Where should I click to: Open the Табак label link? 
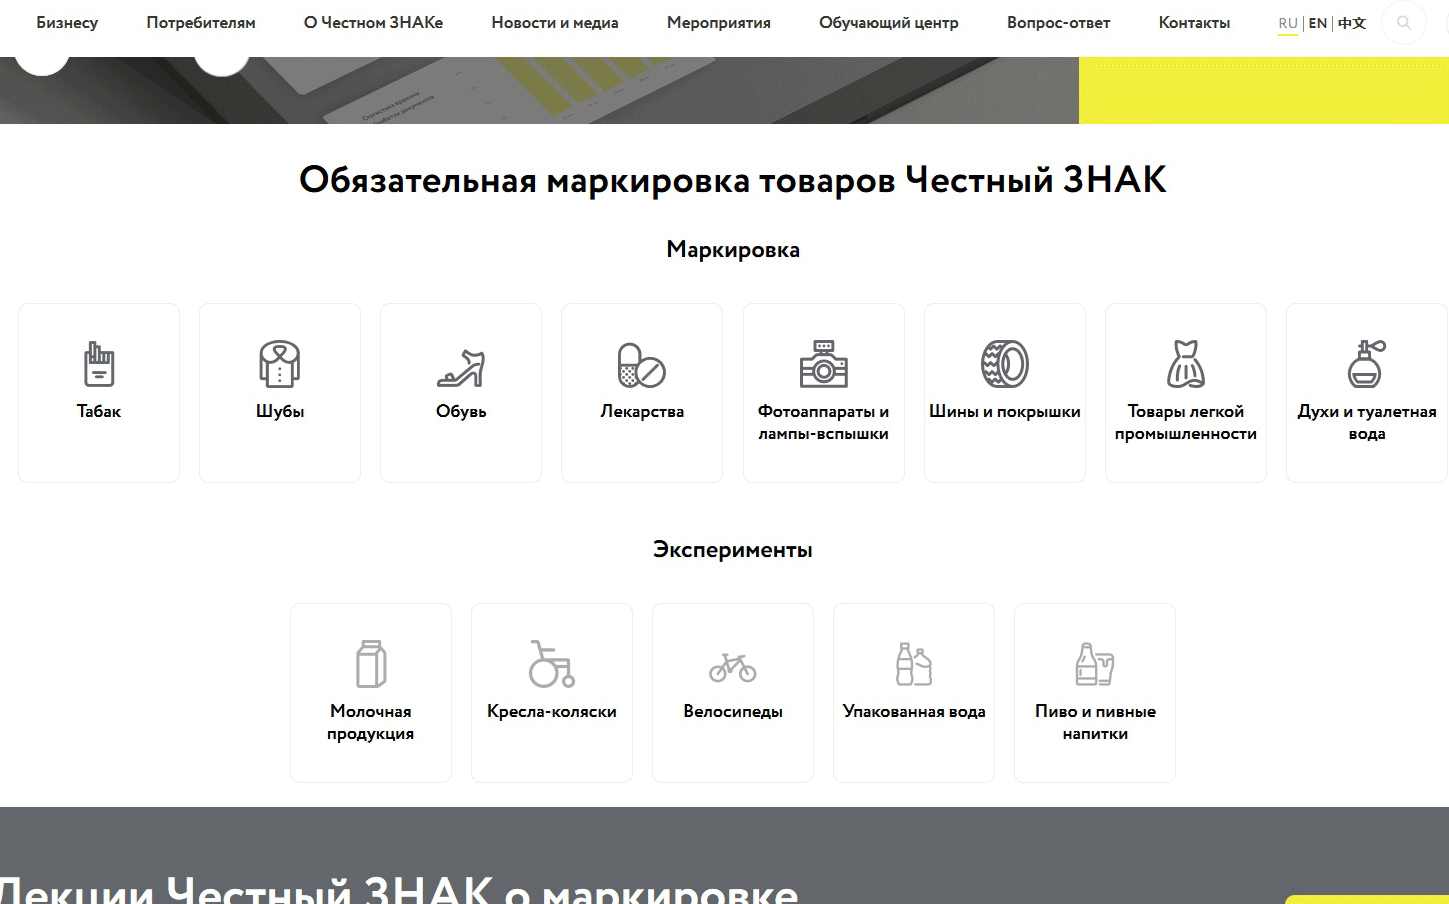(99, 411)
